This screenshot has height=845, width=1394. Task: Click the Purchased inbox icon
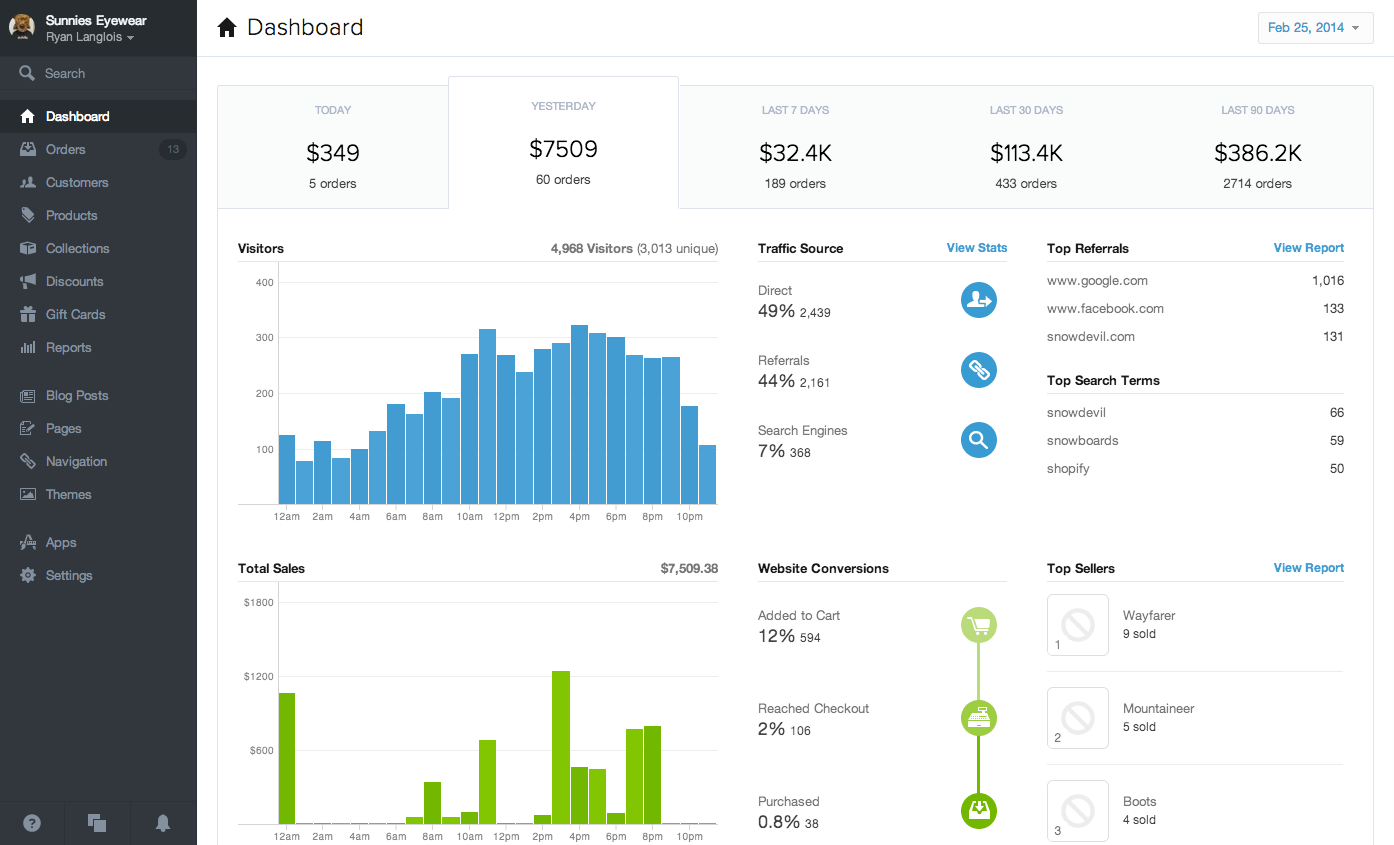(979, 811)
